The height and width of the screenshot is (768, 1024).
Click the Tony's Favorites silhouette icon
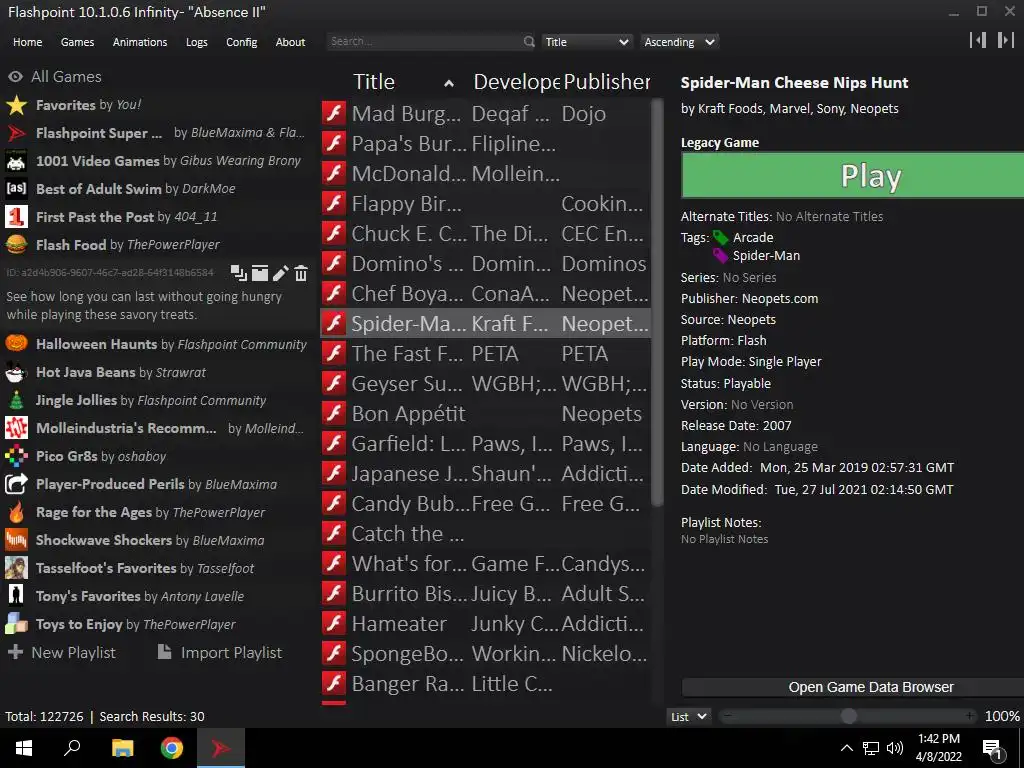[x=16, y=596]
